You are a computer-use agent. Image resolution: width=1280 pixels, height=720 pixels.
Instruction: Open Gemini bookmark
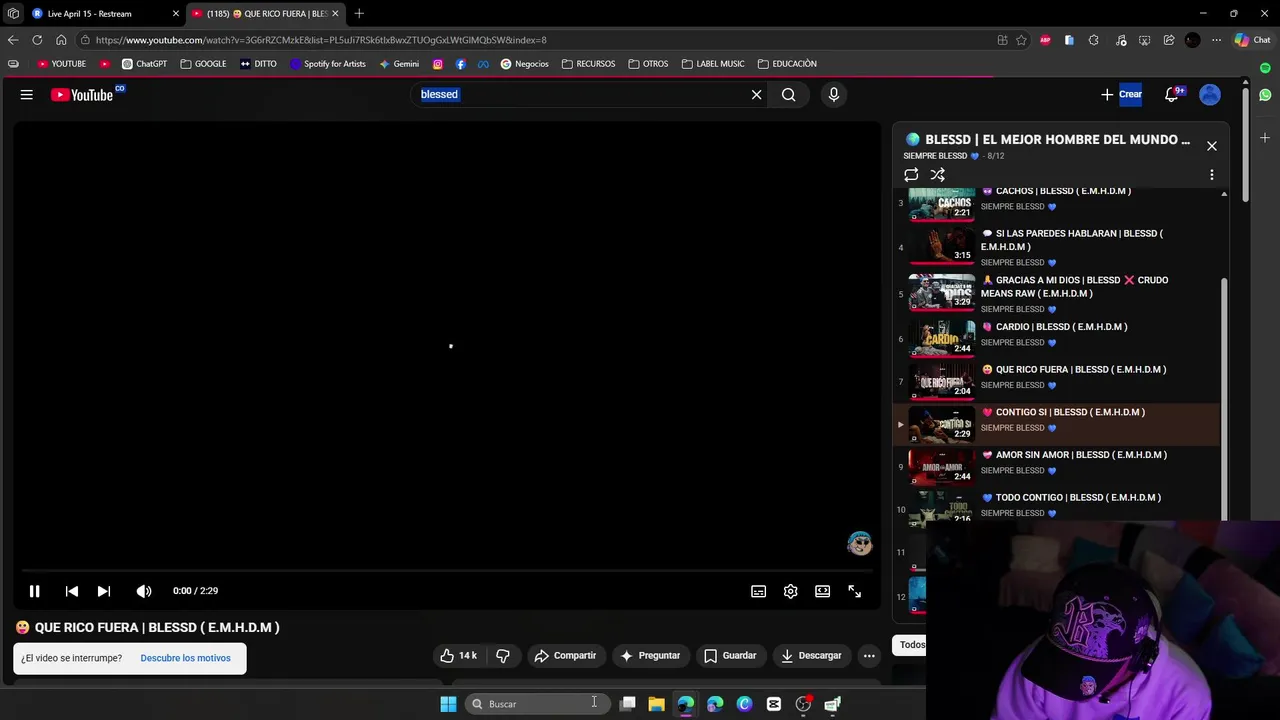[399, 64]
